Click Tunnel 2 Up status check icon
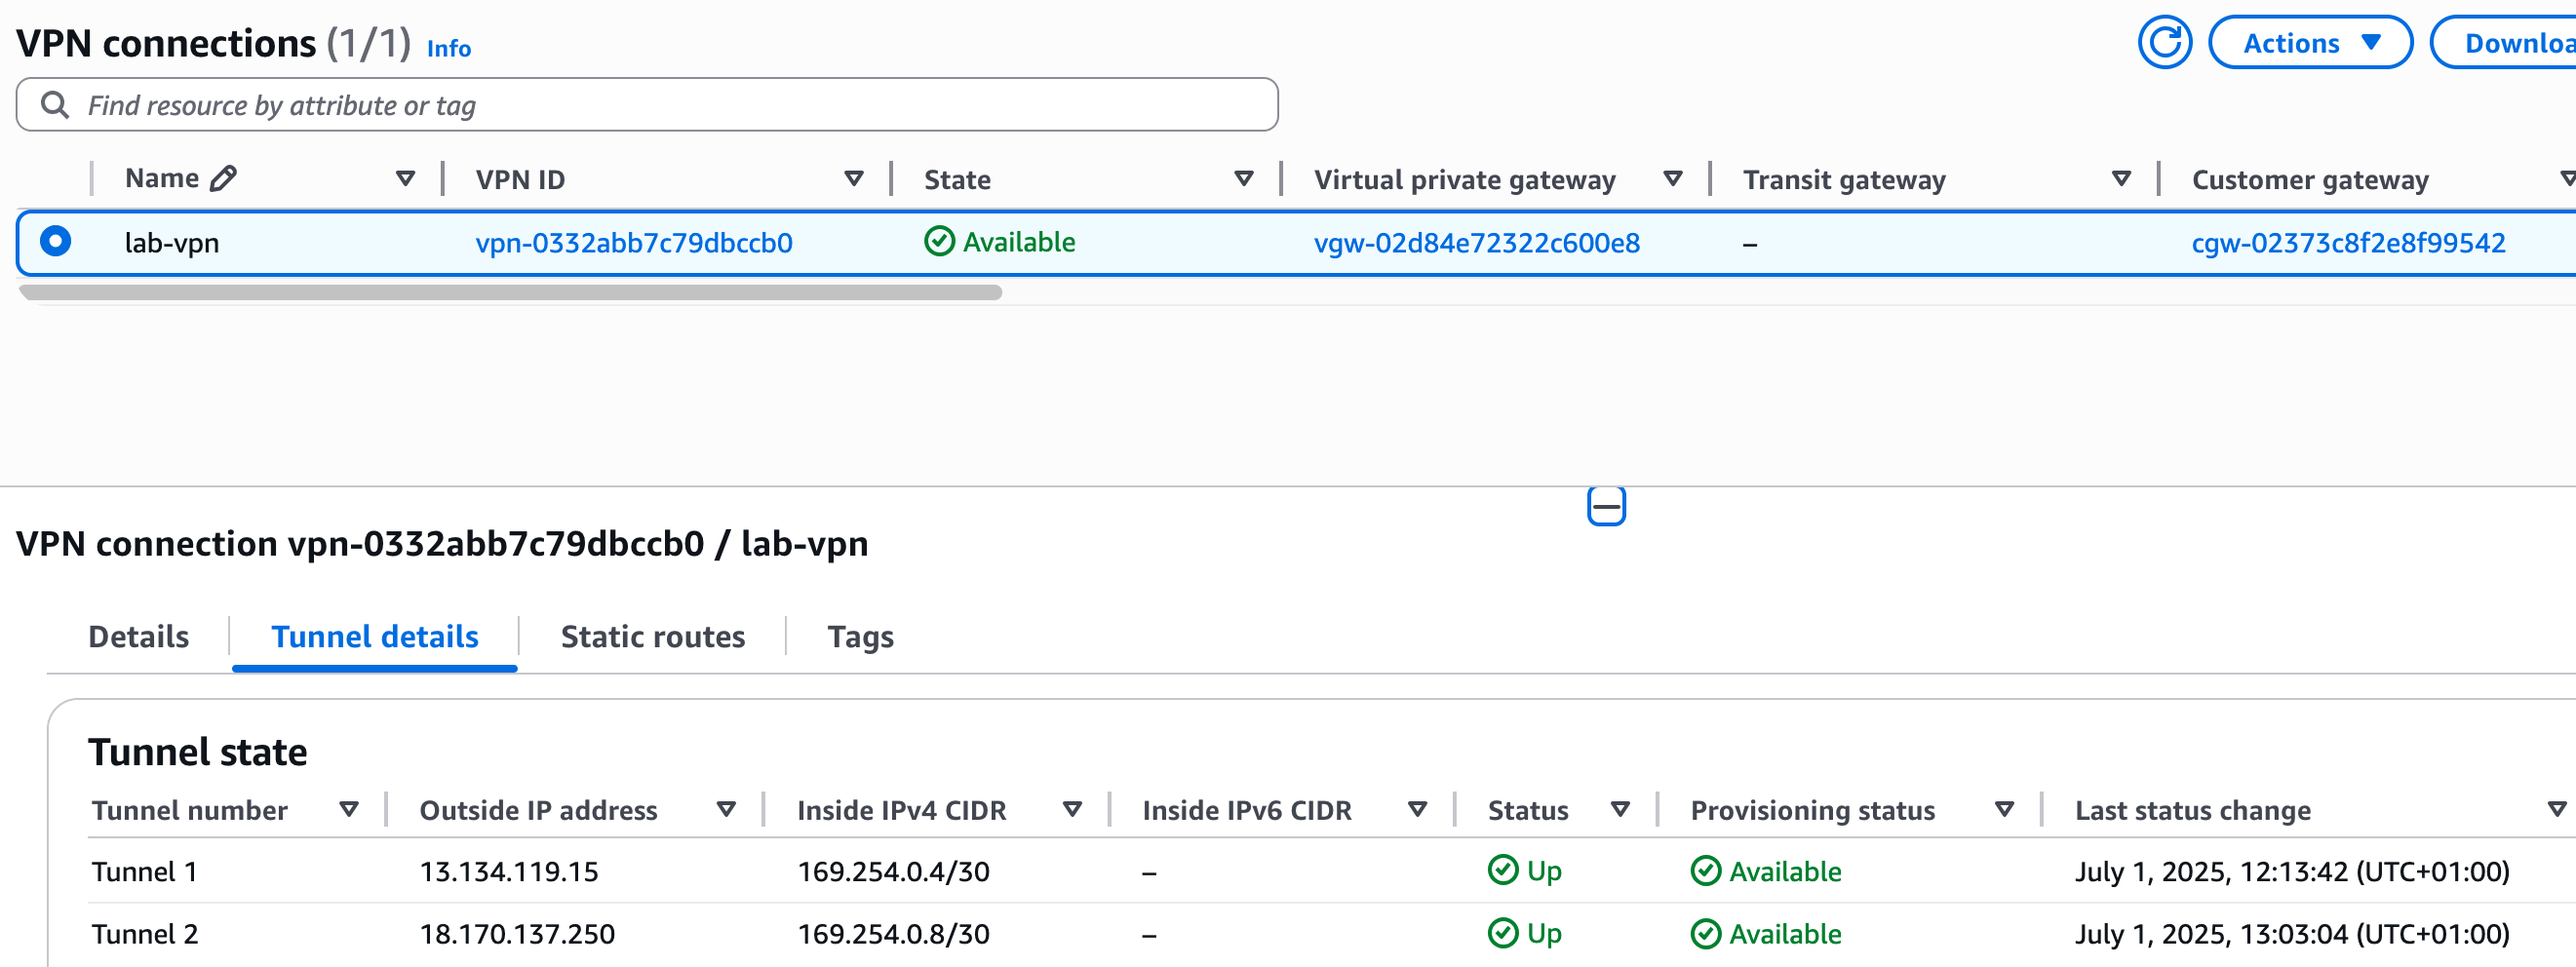This screenshot has height=967, width=2576. [x=1502, y=933]
